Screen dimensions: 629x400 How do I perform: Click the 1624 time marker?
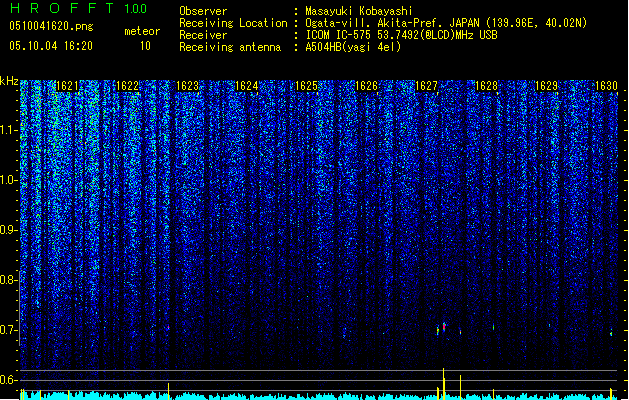[246, 86]
